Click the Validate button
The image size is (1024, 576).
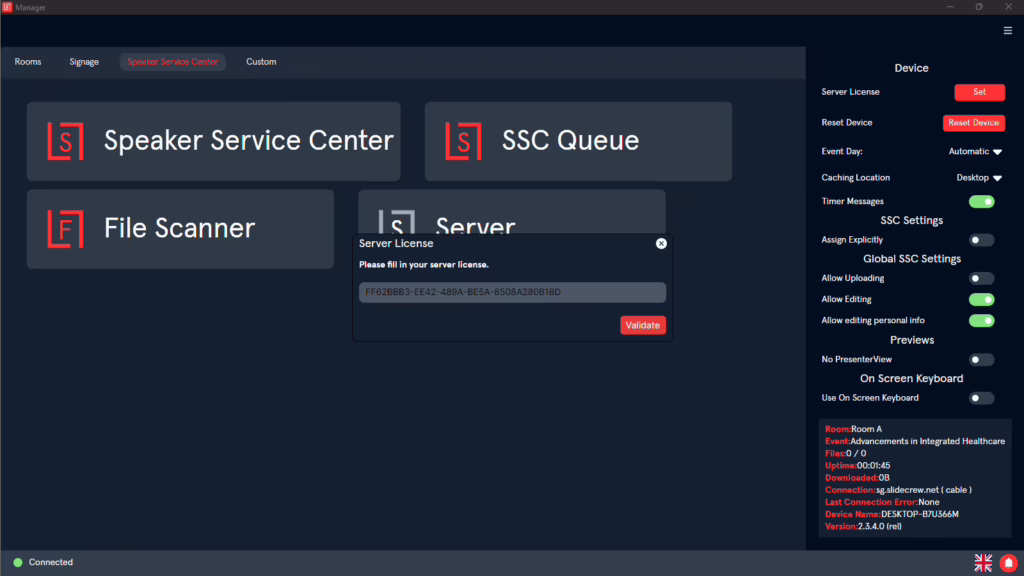(x=643, y=325)
